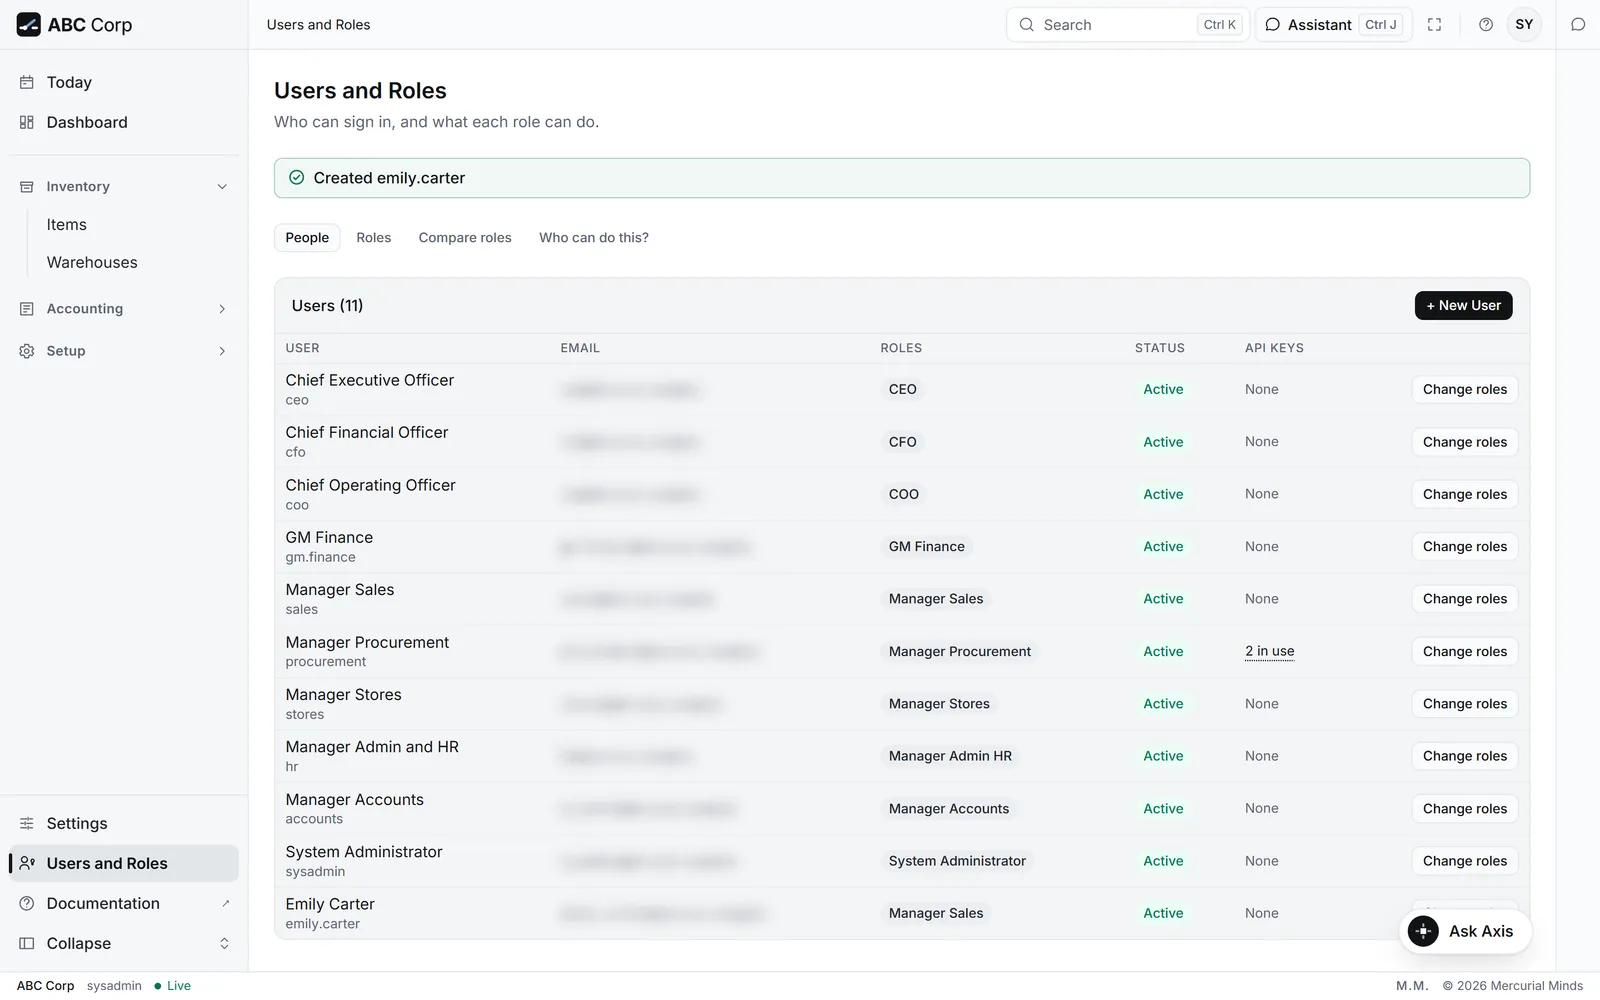Screen dimensions: 1600x1000
Task: Click the ABC Corp logo icon
Action: click(28, 25)
